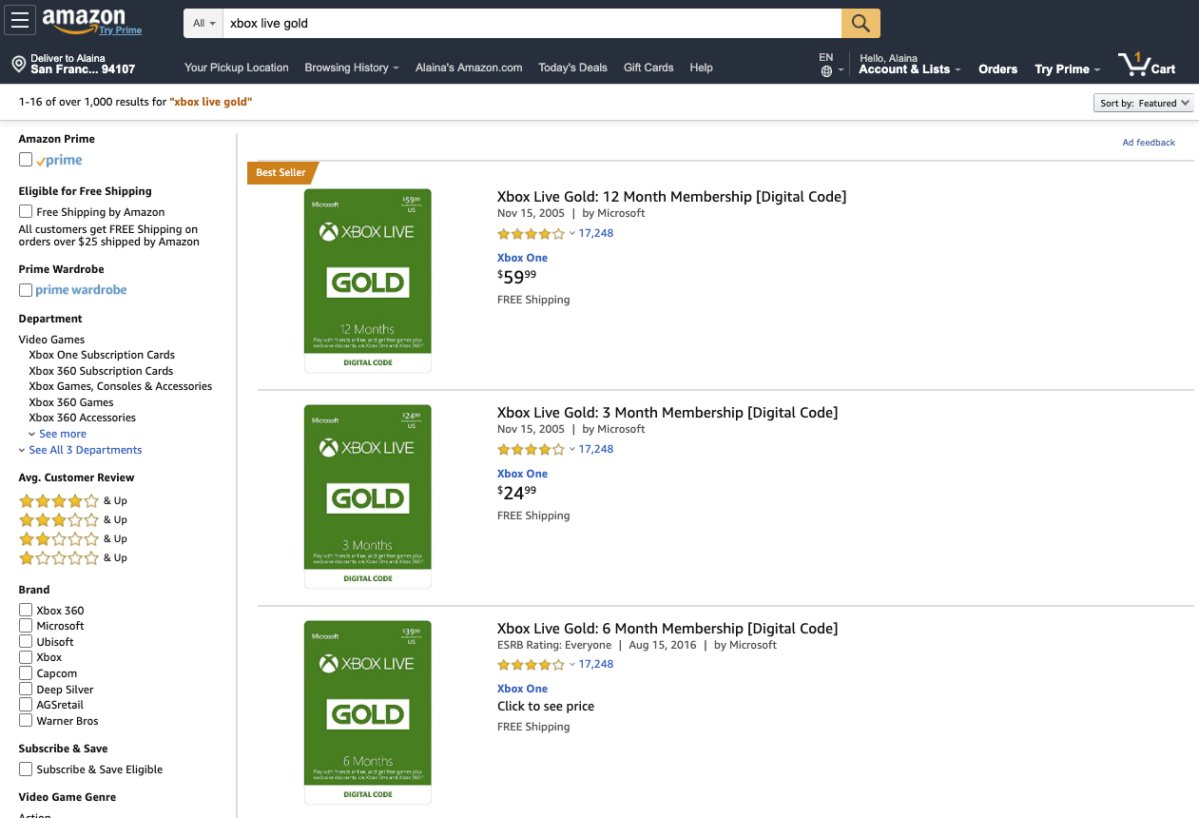This screenshot has width=1199, height=818.
Task: Select Xbox 360 Subscription Cards department
Action: coord(101,371)
